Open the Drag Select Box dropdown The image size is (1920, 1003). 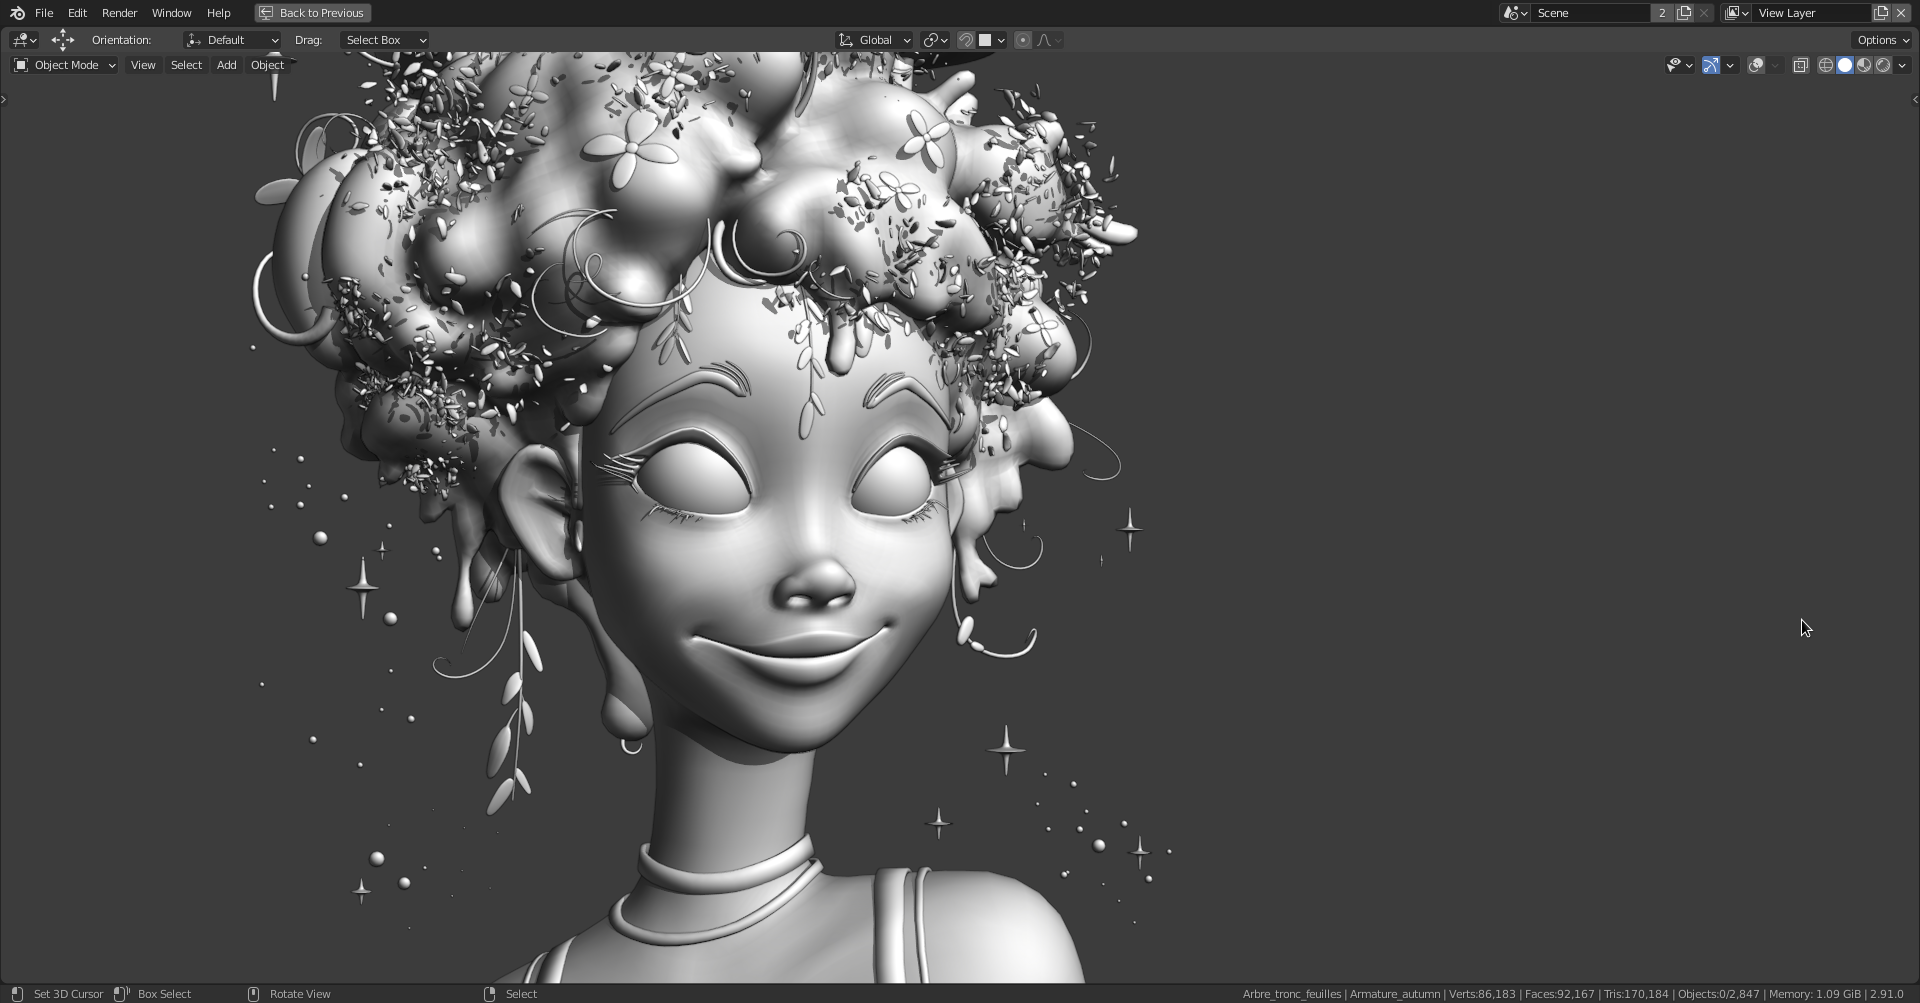point(385,40)
